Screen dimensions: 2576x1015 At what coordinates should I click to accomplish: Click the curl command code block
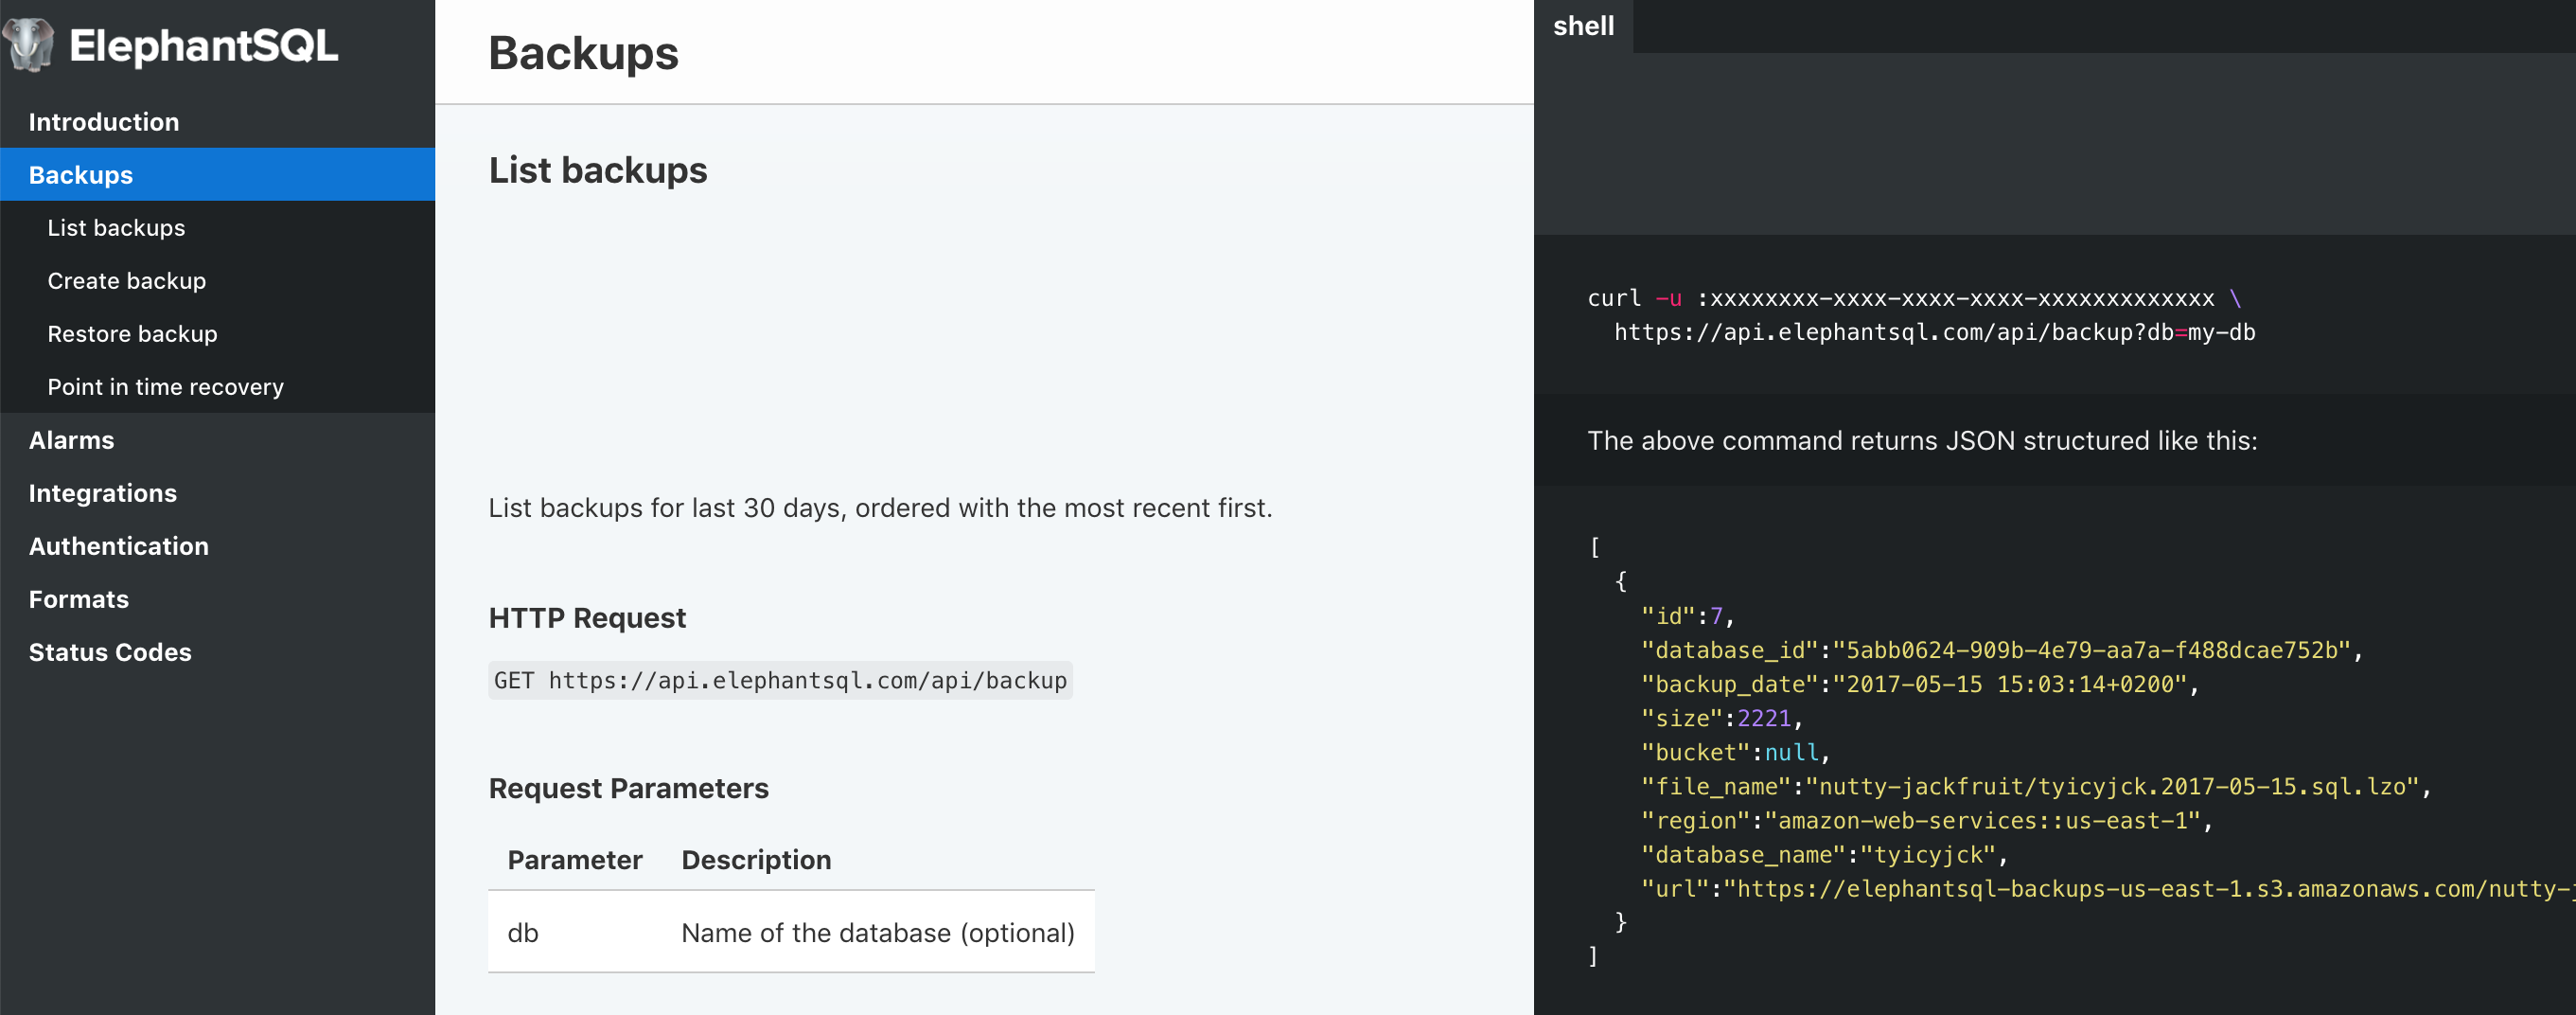click(1920, 315)
